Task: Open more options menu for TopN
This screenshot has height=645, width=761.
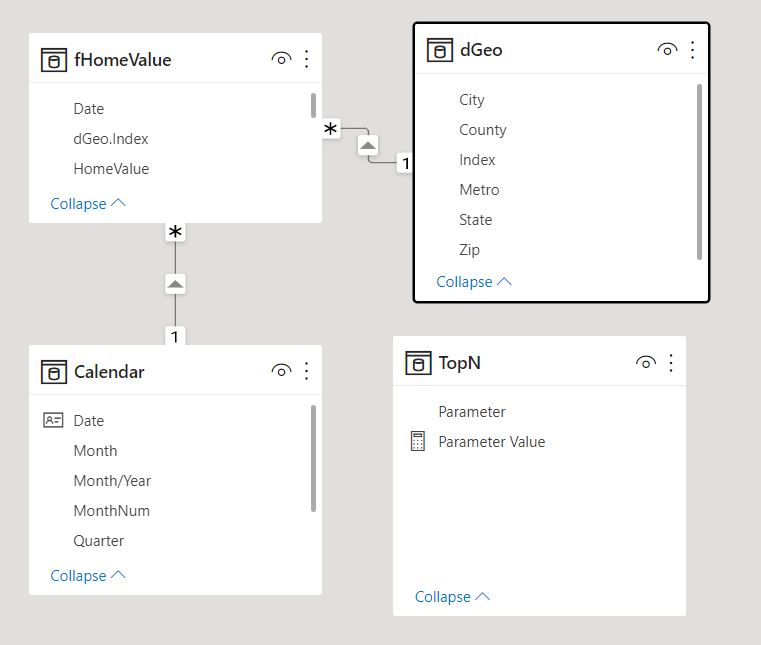Action: click(x=671, y=363)
